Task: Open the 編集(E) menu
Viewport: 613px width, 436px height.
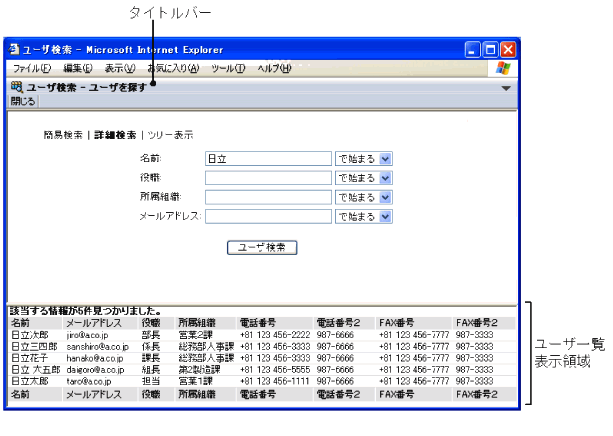Action: tap(78, 68)
